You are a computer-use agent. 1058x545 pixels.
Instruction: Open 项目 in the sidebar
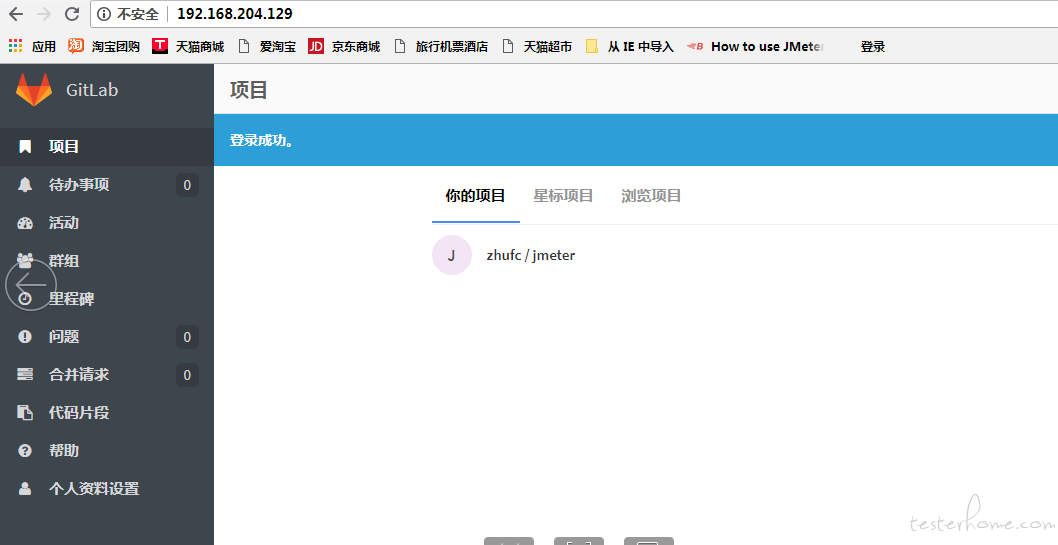pyautogui.click(x=107, y=146)
